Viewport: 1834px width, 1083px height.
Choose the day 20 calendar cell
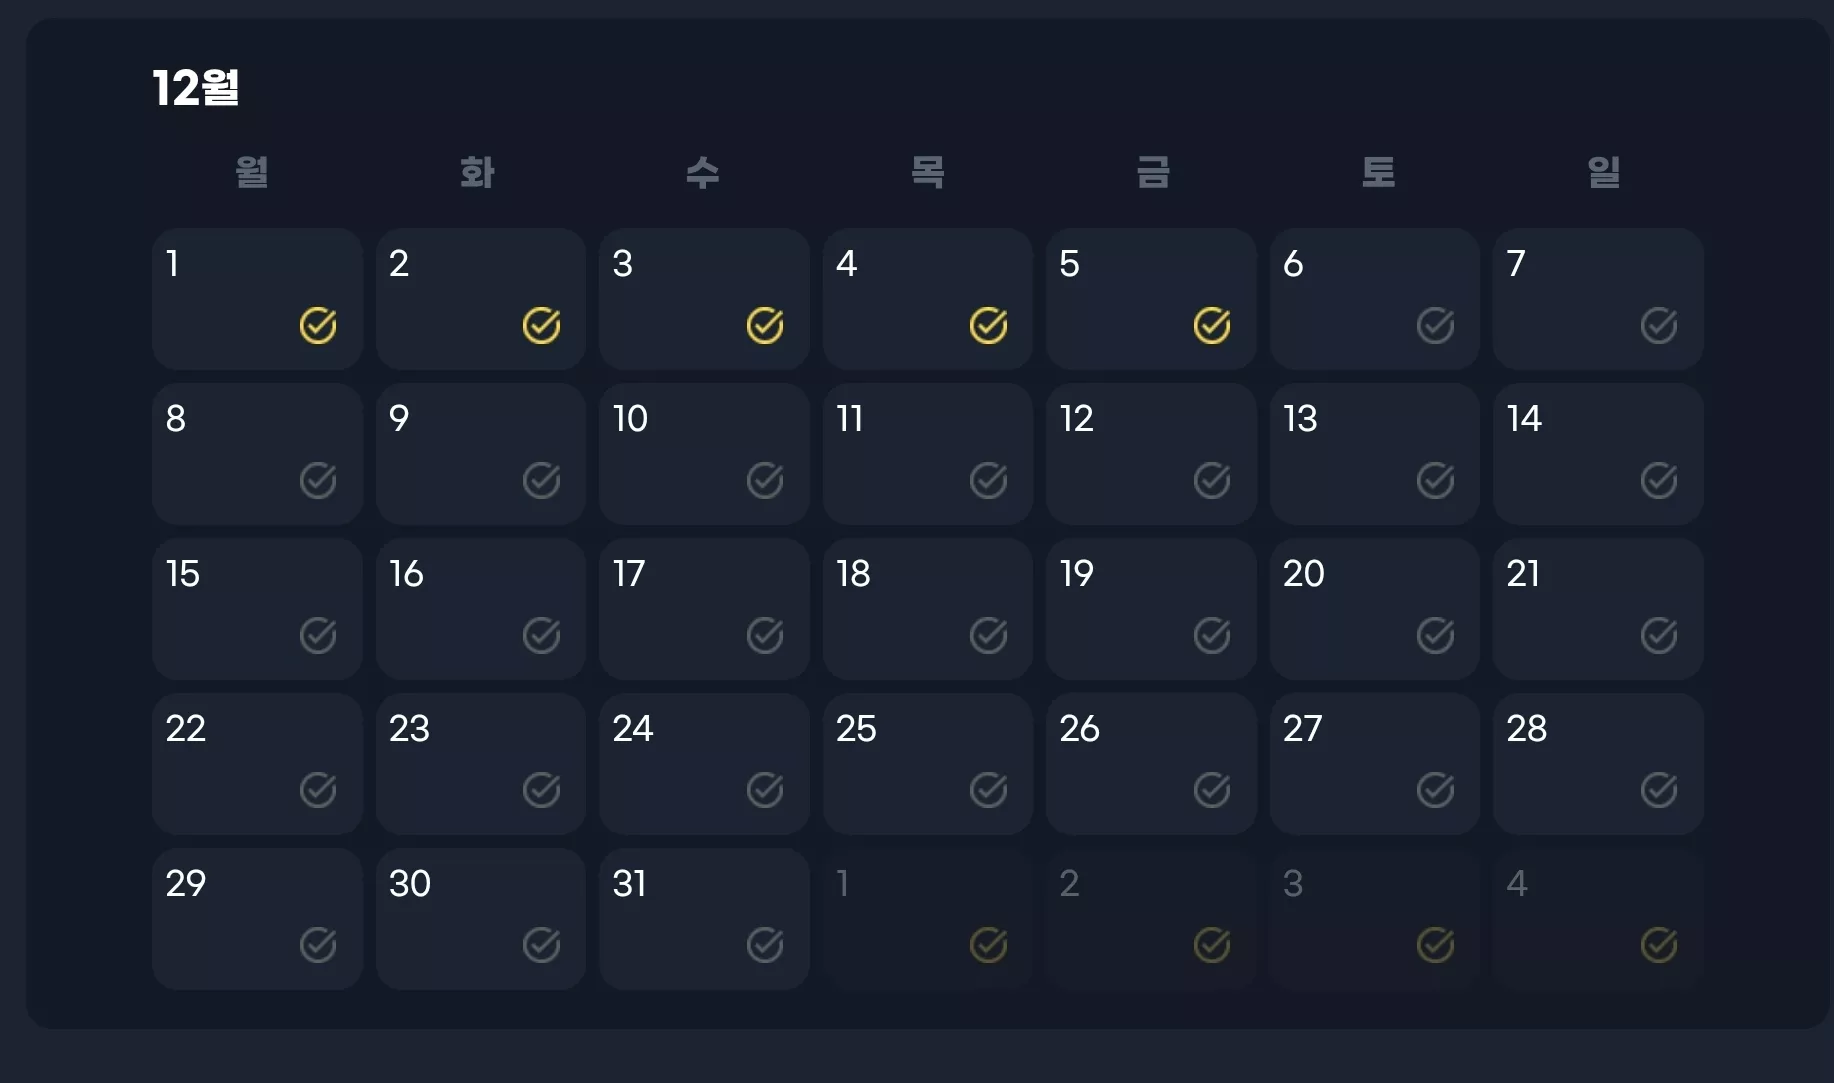coord(1375,609)
